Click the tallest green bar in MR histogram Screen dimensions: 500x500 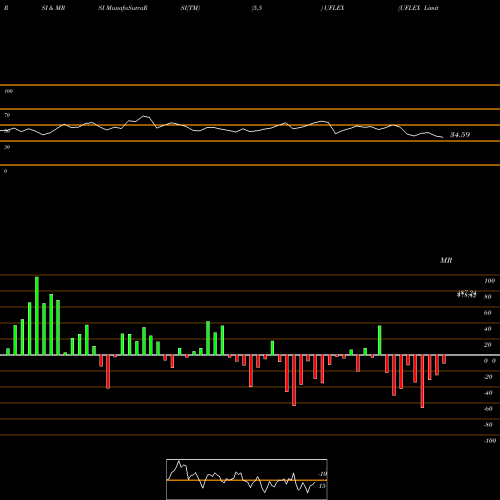tap(37, 316)
